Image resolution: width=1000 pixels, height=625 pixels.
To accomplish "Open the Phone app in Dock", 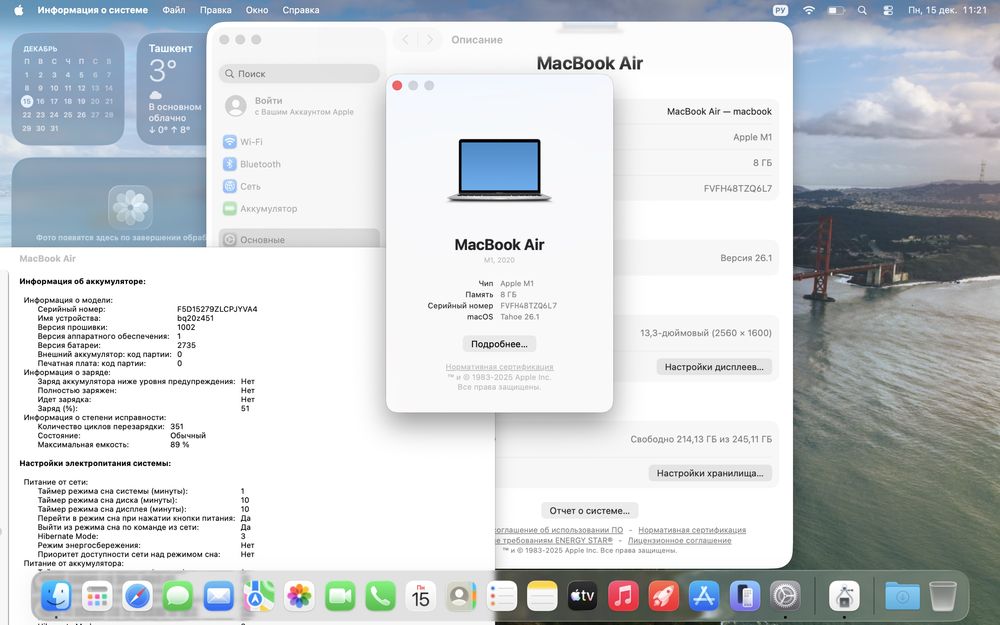I will 380,597.
